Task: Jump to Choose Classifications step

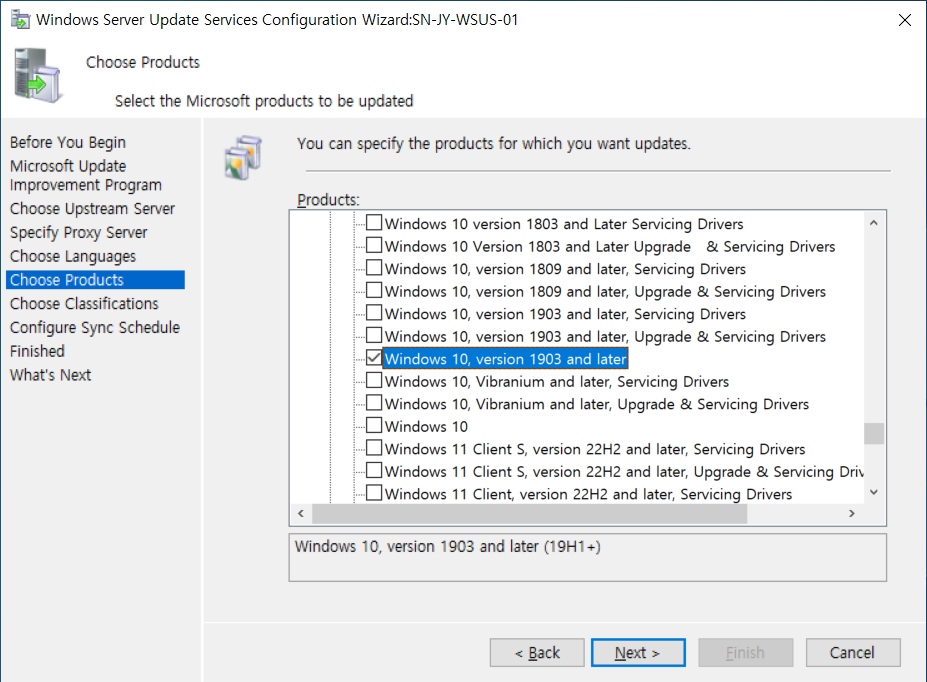Action: tap(84, 303)
